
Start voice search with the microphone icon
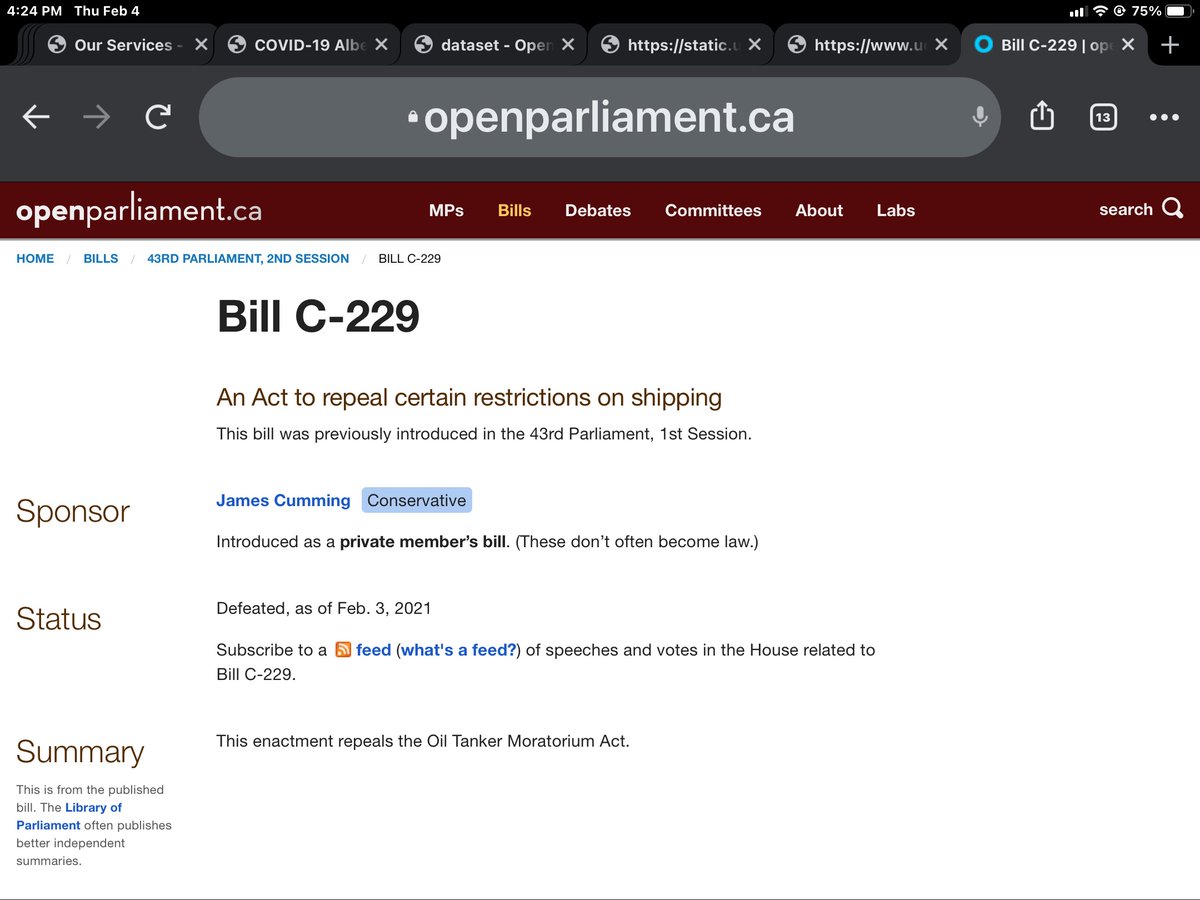(979, 117)
